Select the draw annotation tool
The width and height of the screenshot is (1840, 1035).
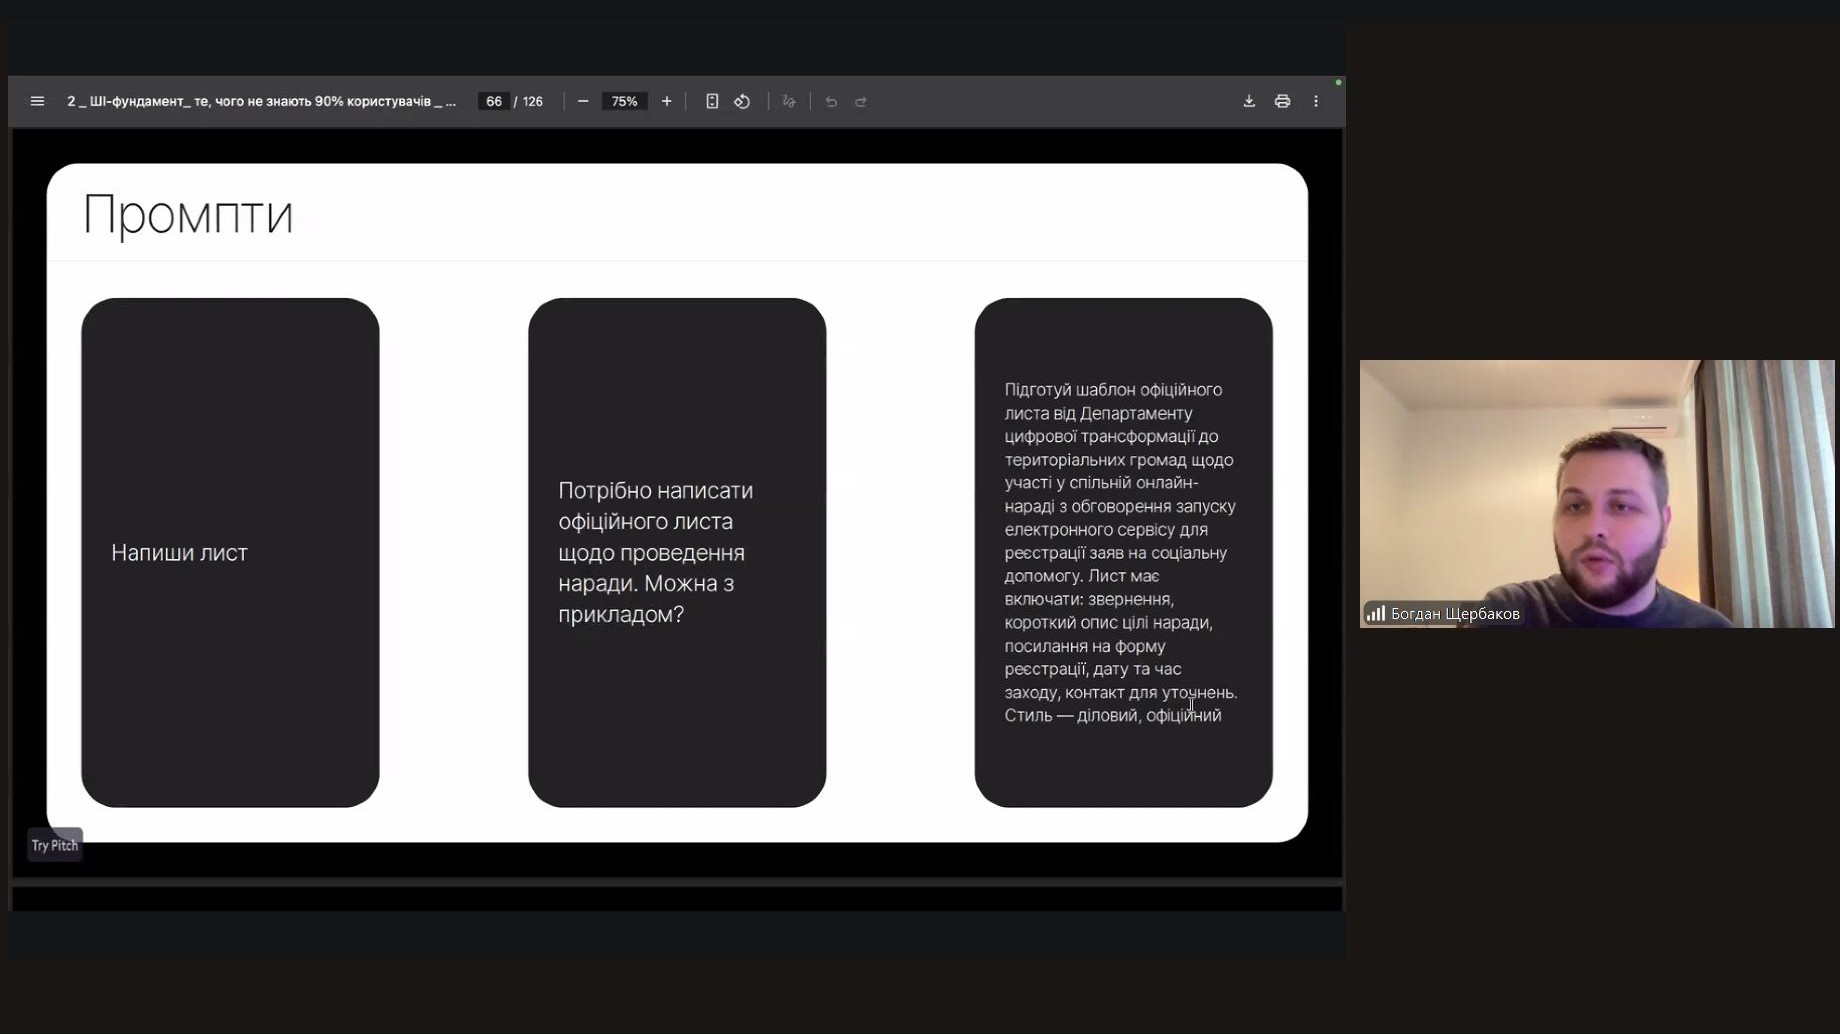(x=789, y=101)
